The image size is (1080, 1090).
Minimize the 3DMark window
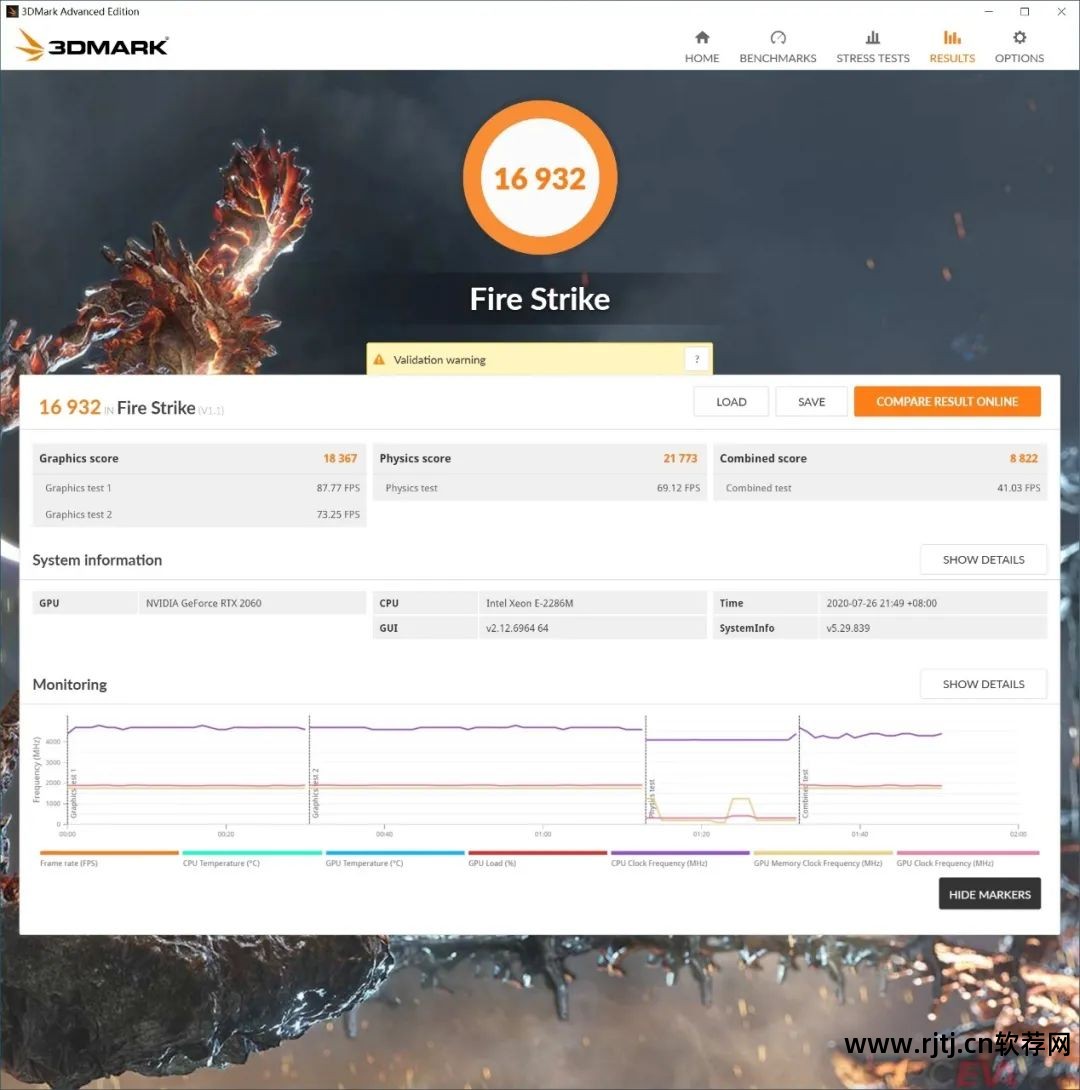pyautogui.click(x=988, y=11)
